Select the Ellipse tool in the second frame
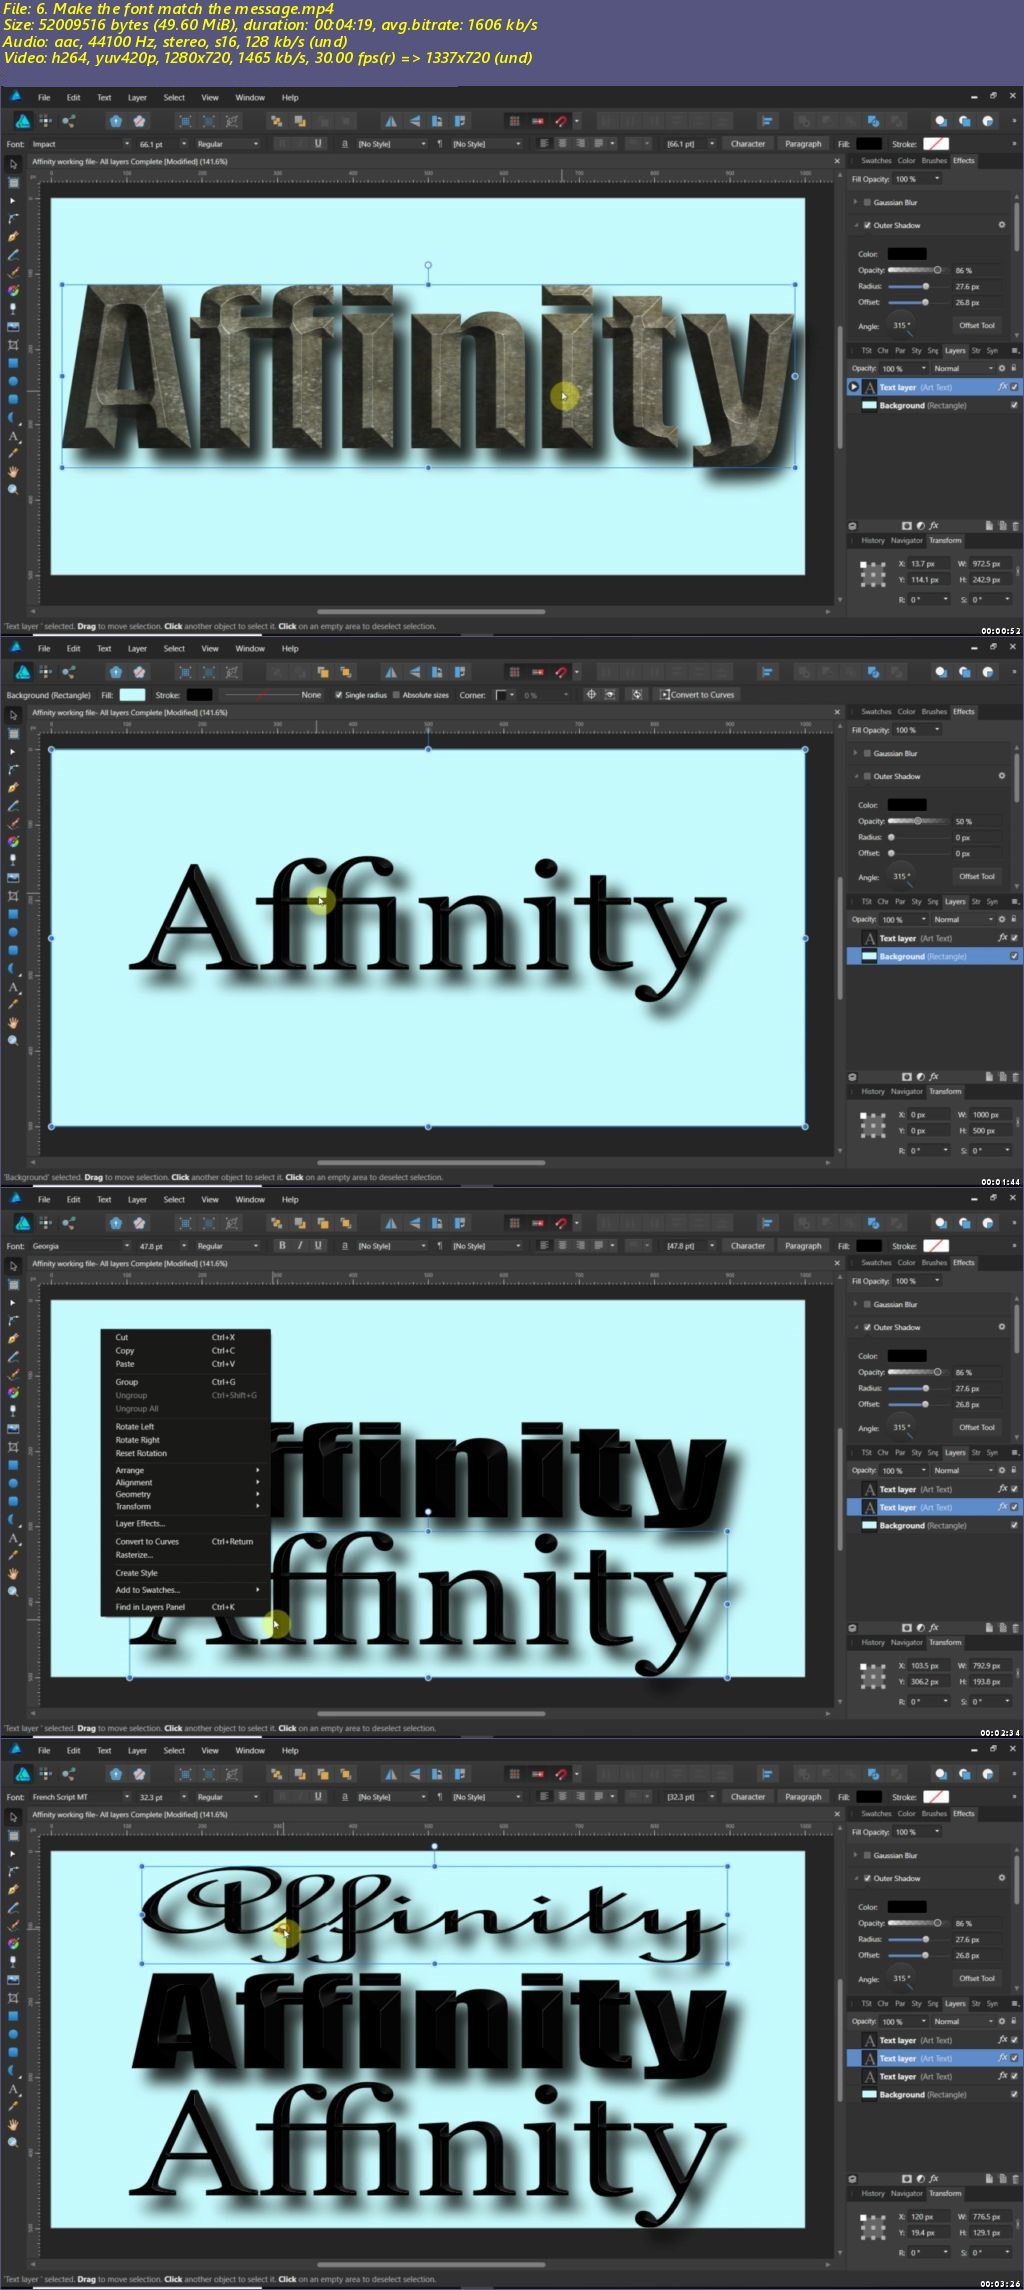Screen dimensions: 1024x2290 point(13,932)
